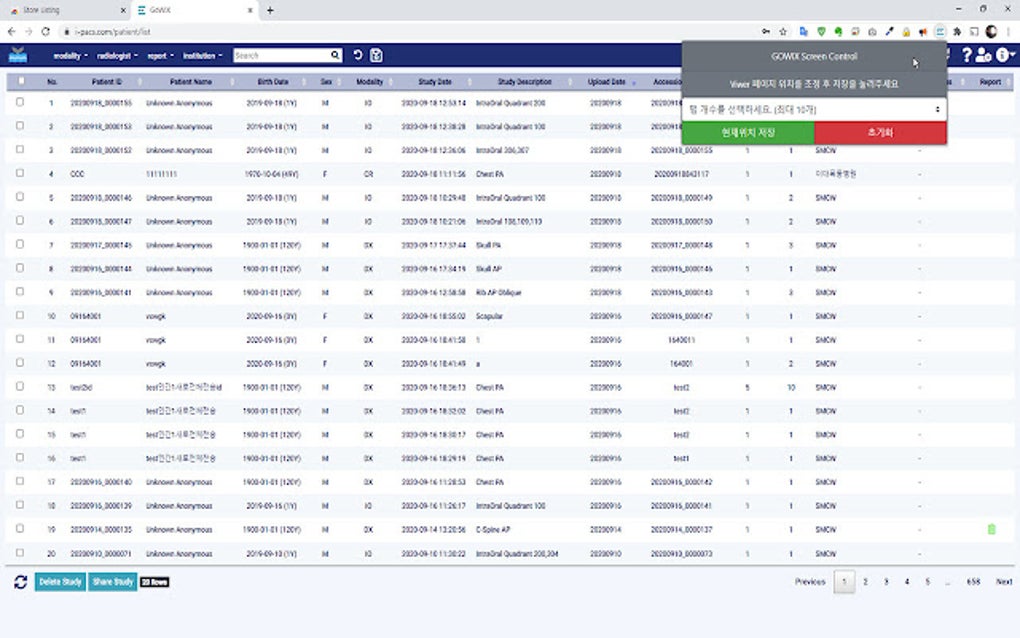Screen dimensions: 1020x638
Task: Click the circular reload icon next to search
Action: point(356,54)
